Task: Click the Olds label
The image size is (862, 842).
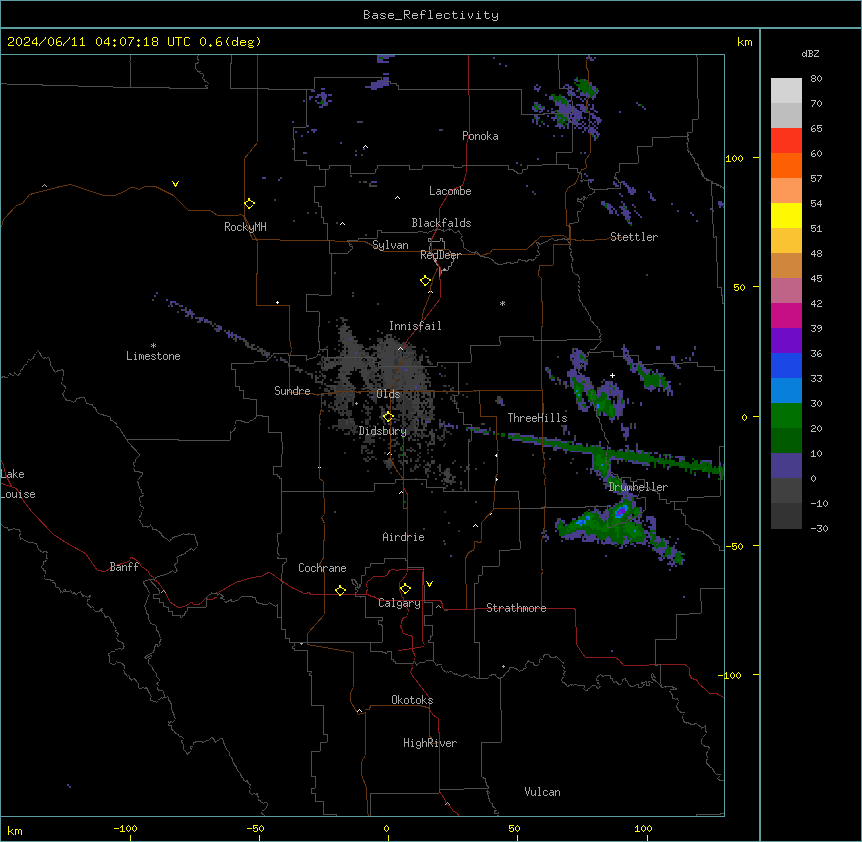Action: click(388, 394)
